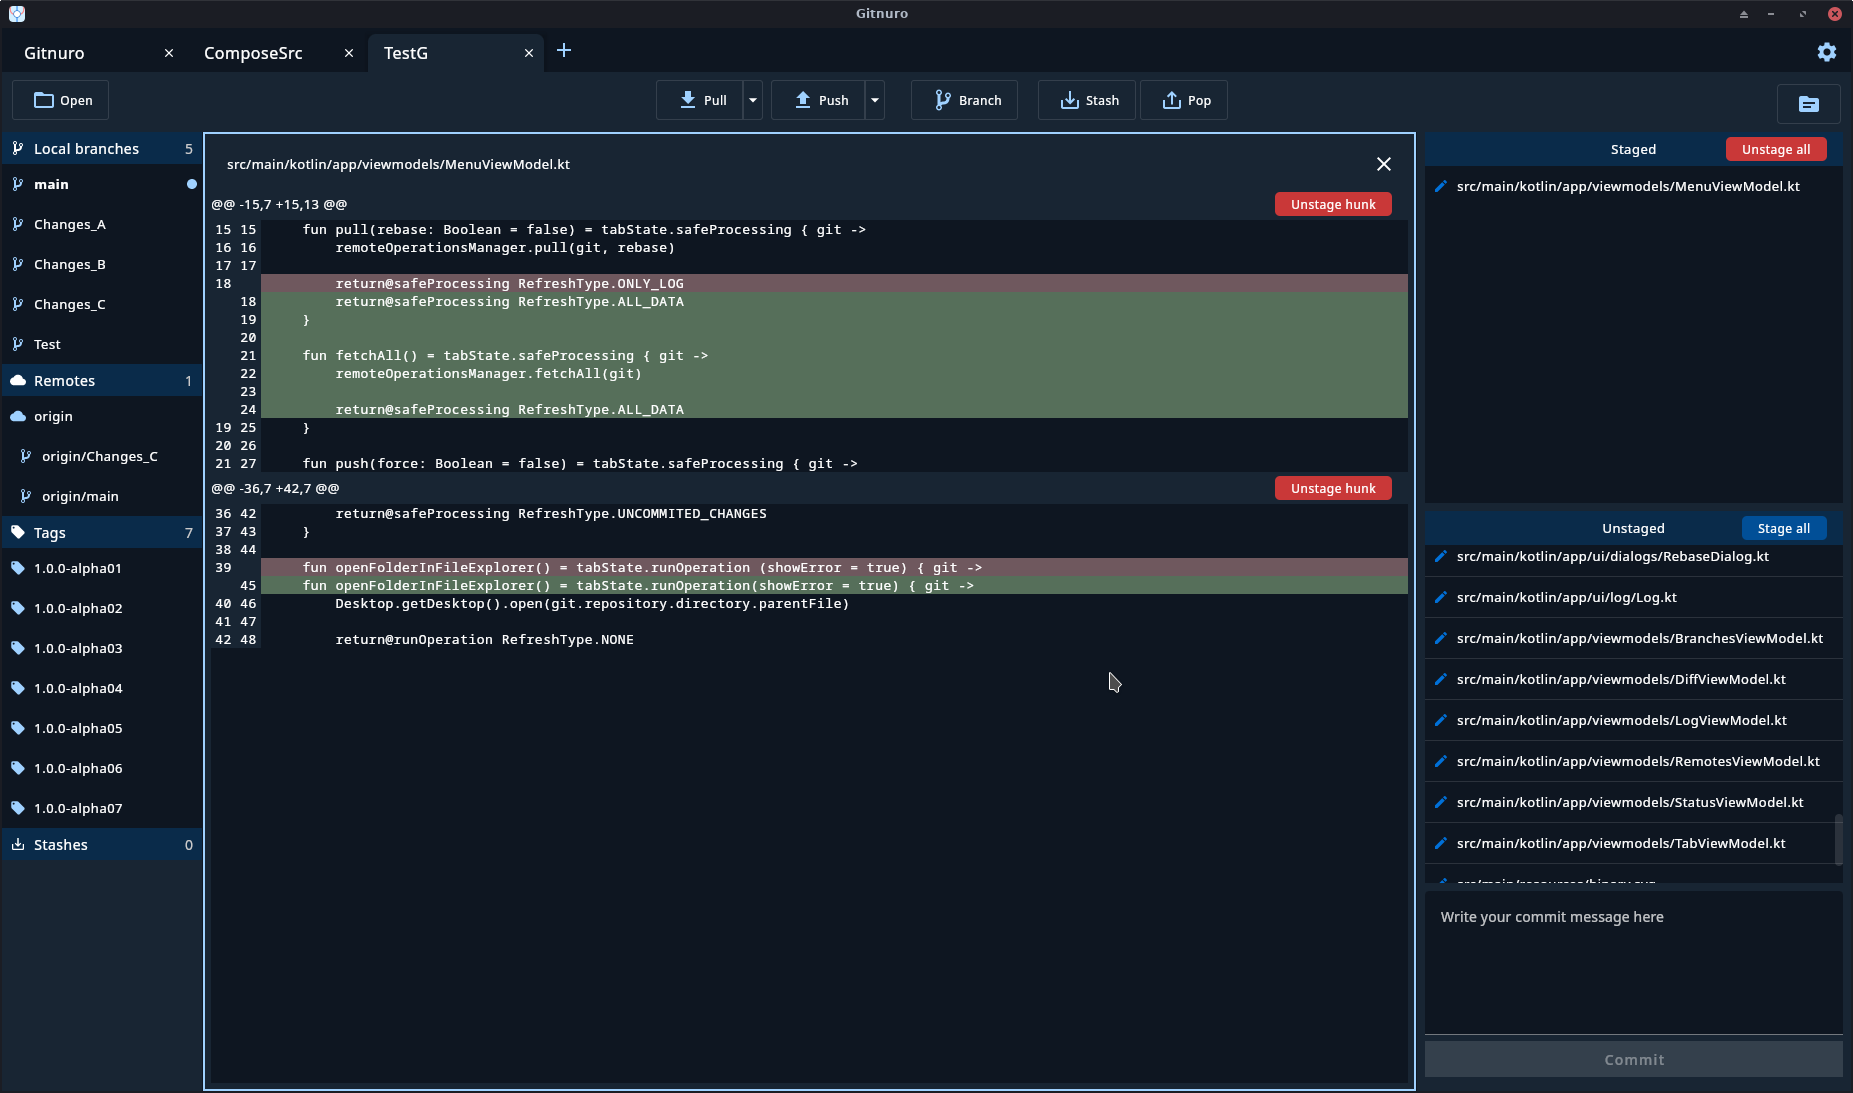Viewport: 1853px width, 1093px height.
Task: Focus the commit message input field
Action: (1634, 962)
